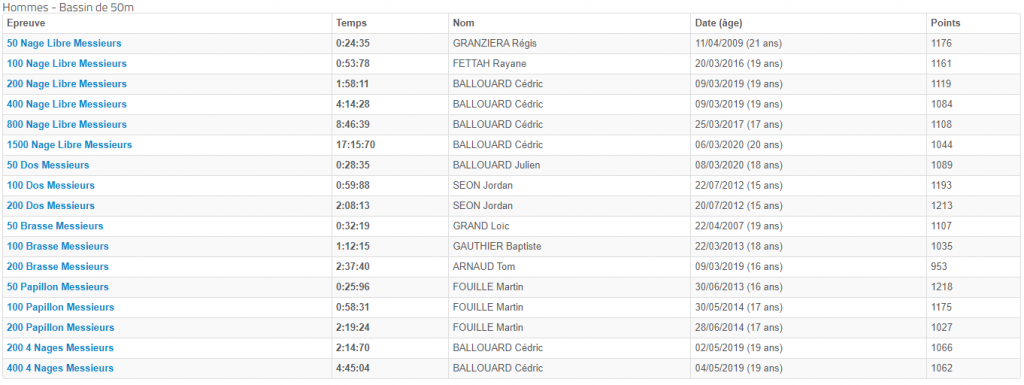This screenshot has height=385, width=1024.
Task: View the 200 Dos Messieurs event
Action: pyautogui.click(x=50, y=206)
